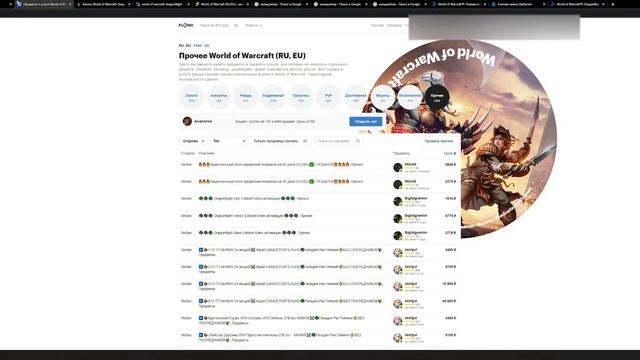The image size is (640, 360).
Task: Focus the 'Поиск по 251 игре' search field
Action: point(215,26)
